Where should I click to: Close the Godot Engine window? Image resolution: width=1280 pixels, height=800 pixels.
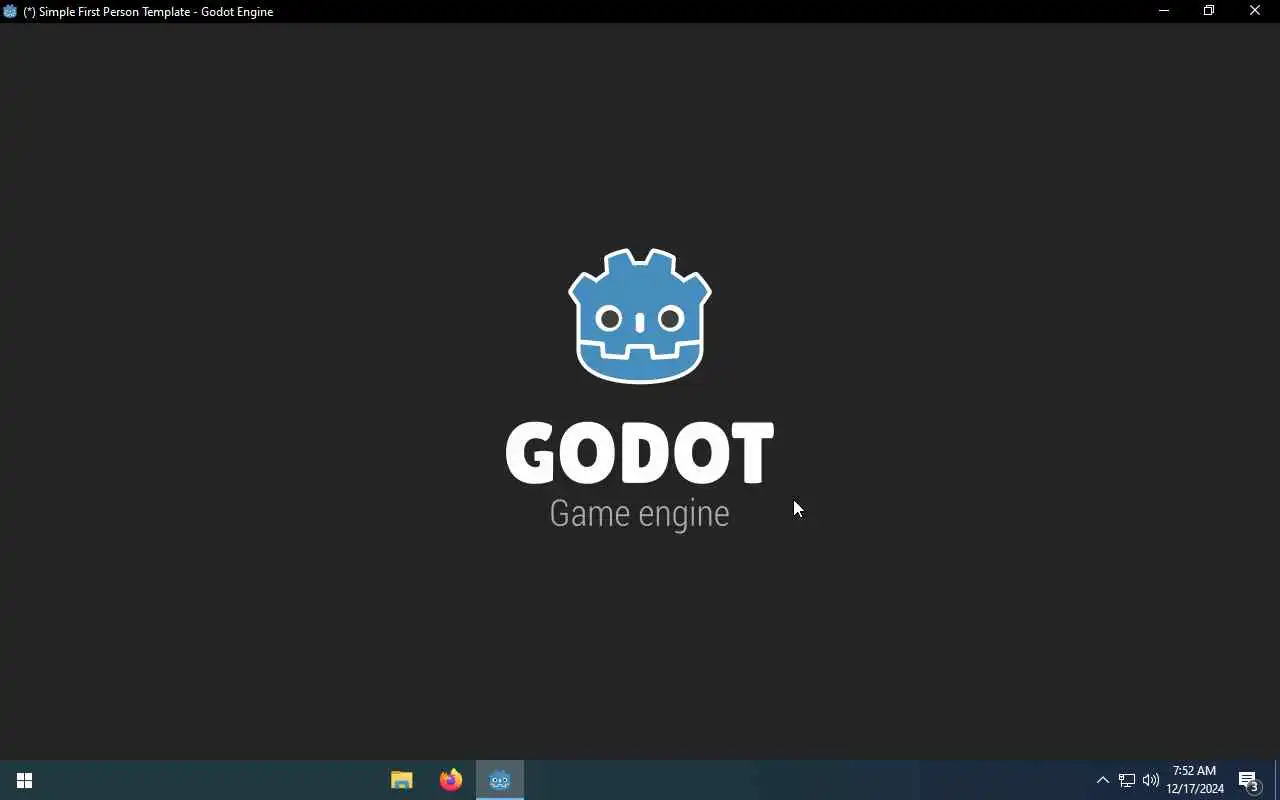[1255, 11]
